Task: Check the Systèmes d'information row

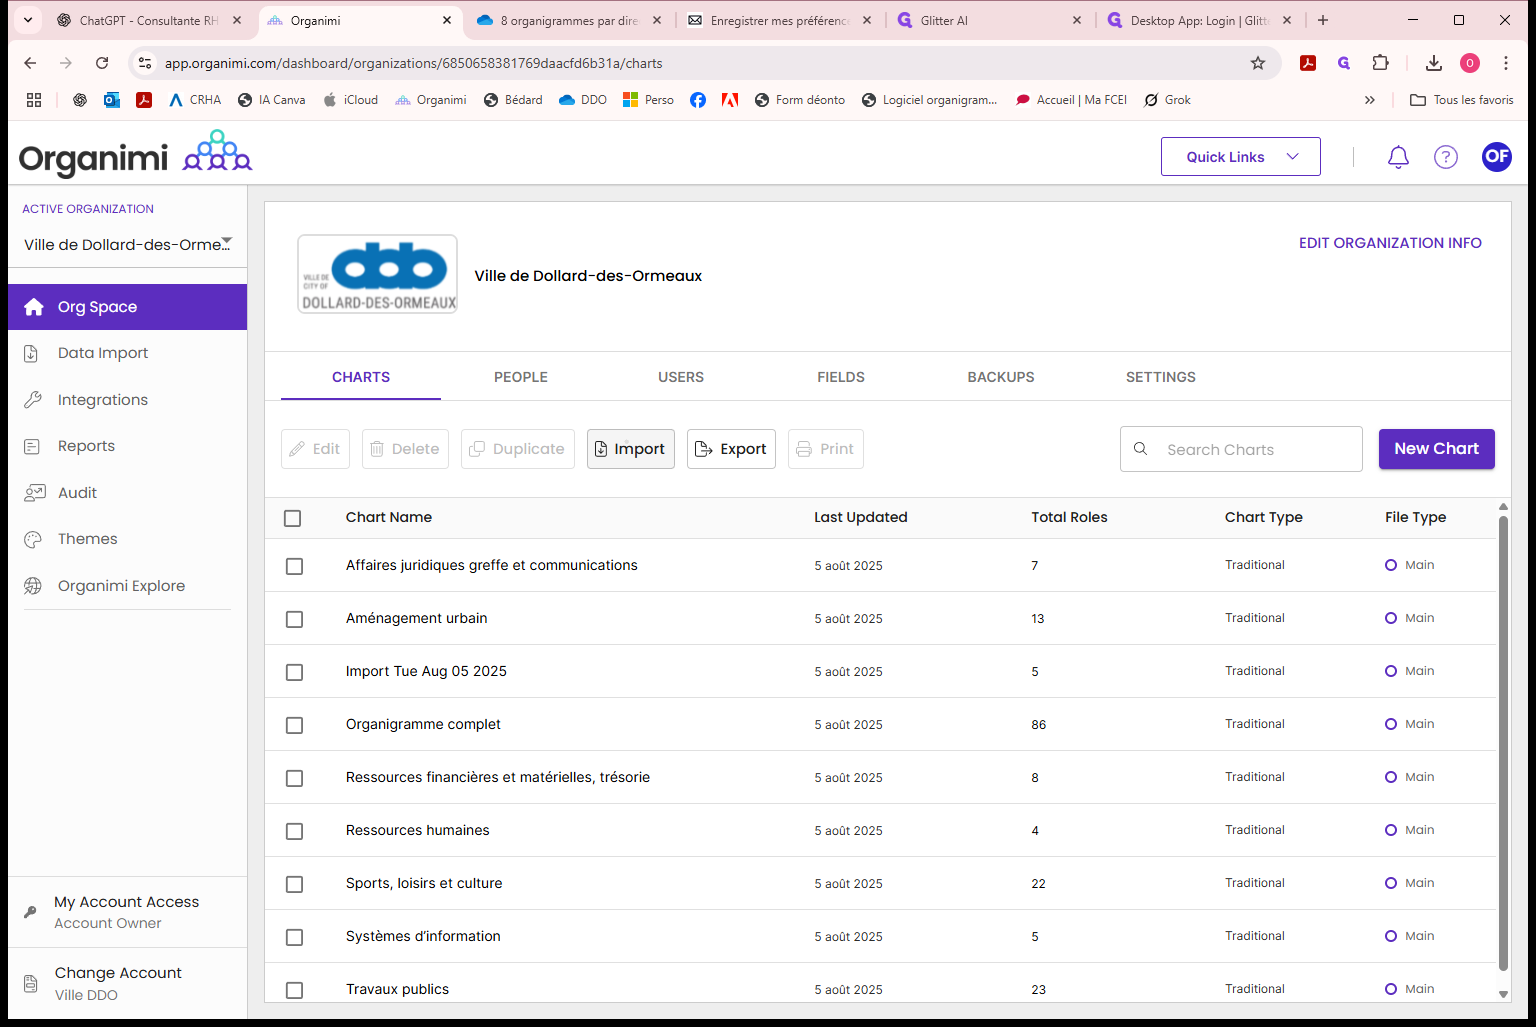Action: tap(294, 937)
